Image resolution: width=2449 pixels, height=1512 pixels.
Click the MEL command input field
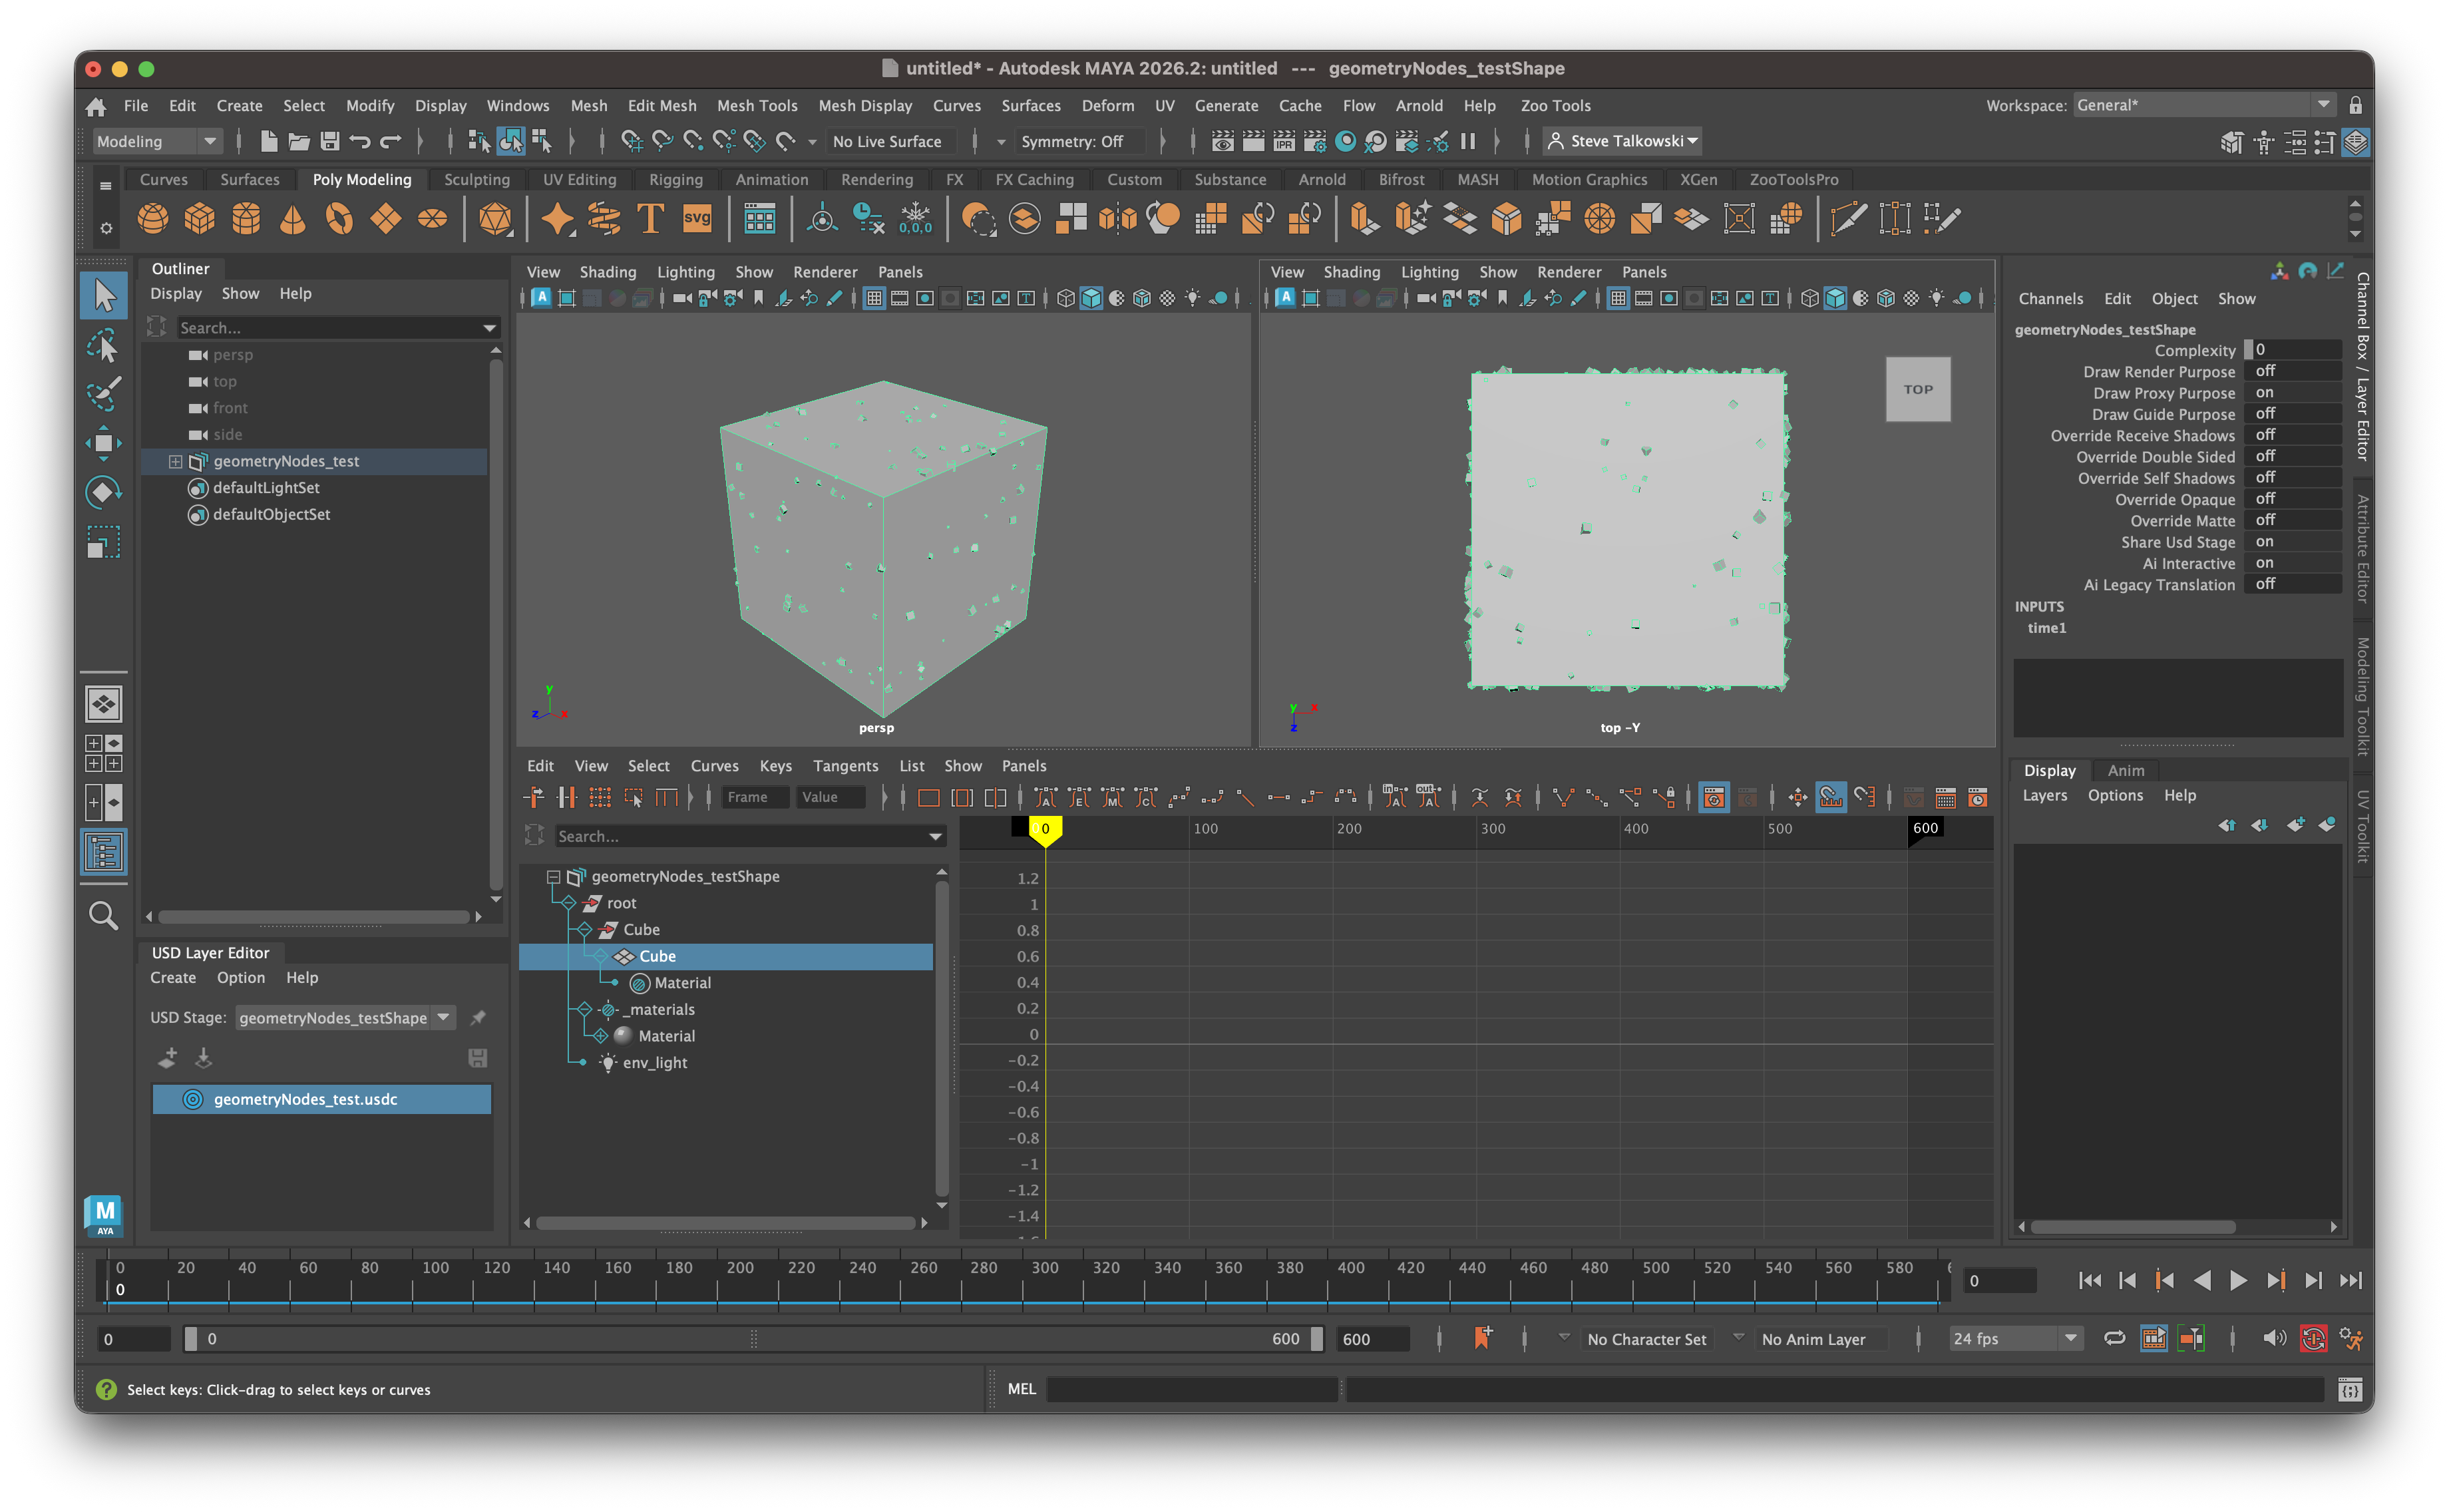tap(1191, 1389)
